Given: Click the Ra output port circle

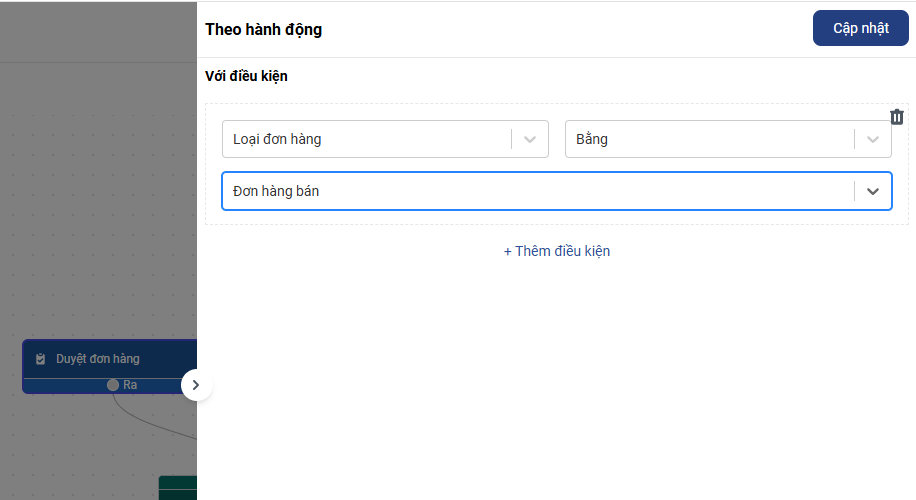Looking at the screenshot, I should 113,385.
